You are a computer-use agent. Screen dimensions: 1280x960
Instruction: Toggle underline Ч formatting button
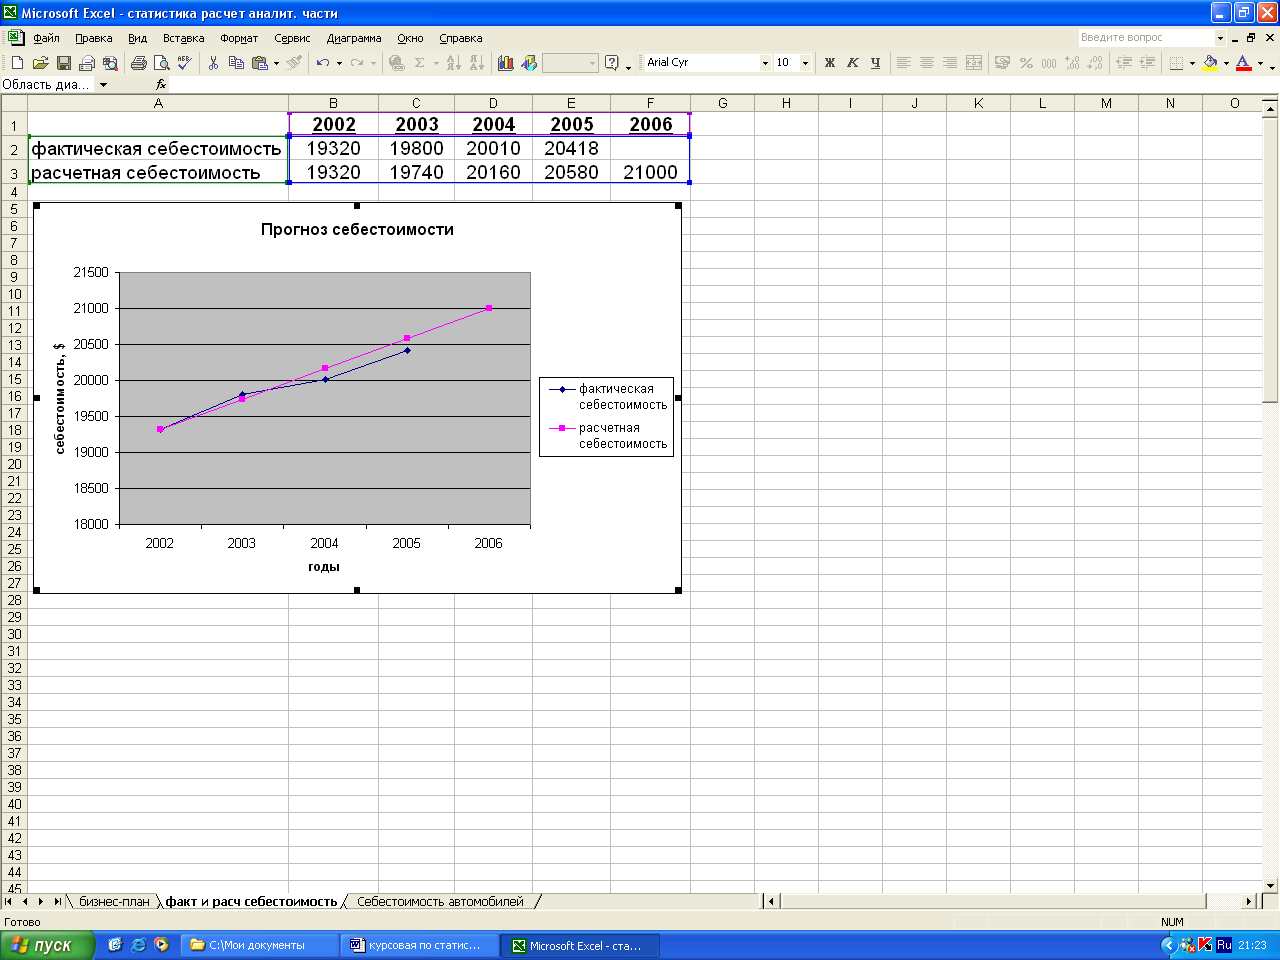[875, 63]
